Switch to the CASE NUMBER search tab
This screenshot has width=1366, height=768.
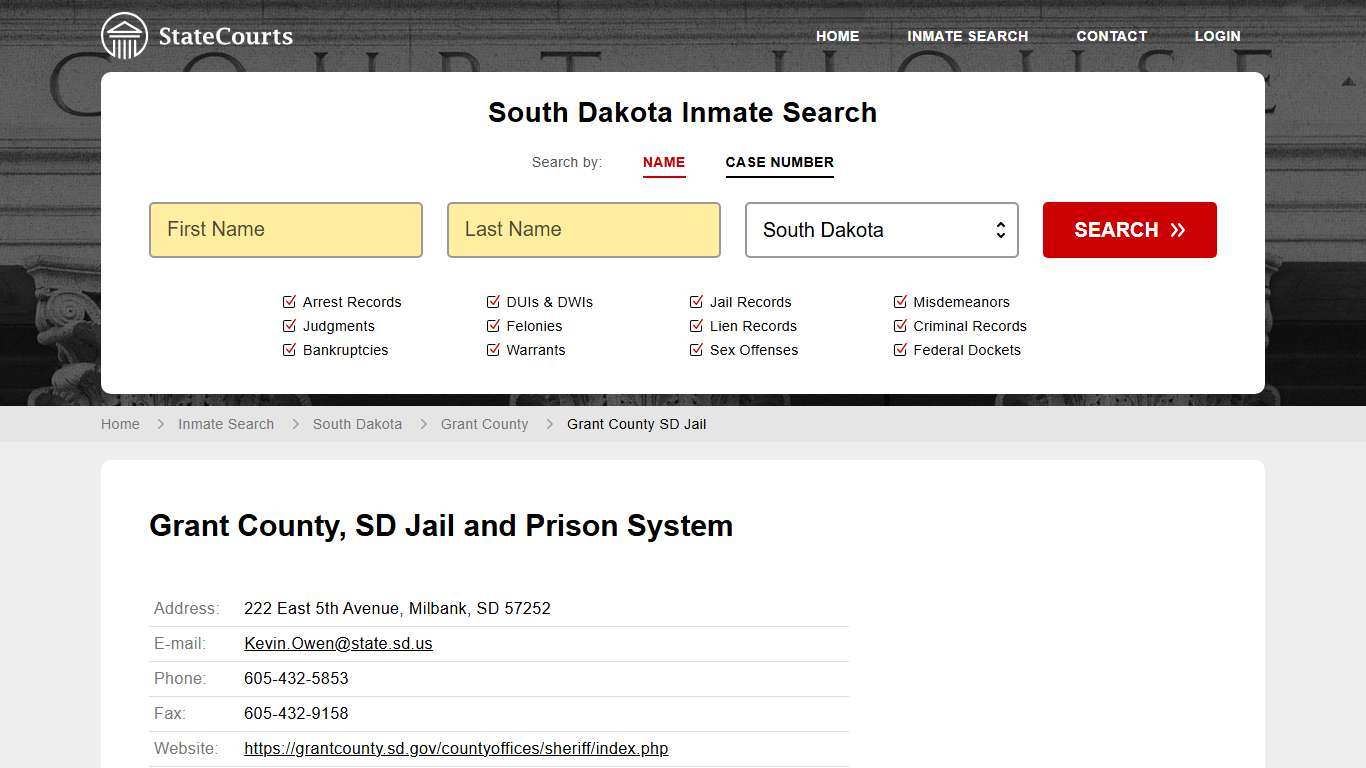779,162
